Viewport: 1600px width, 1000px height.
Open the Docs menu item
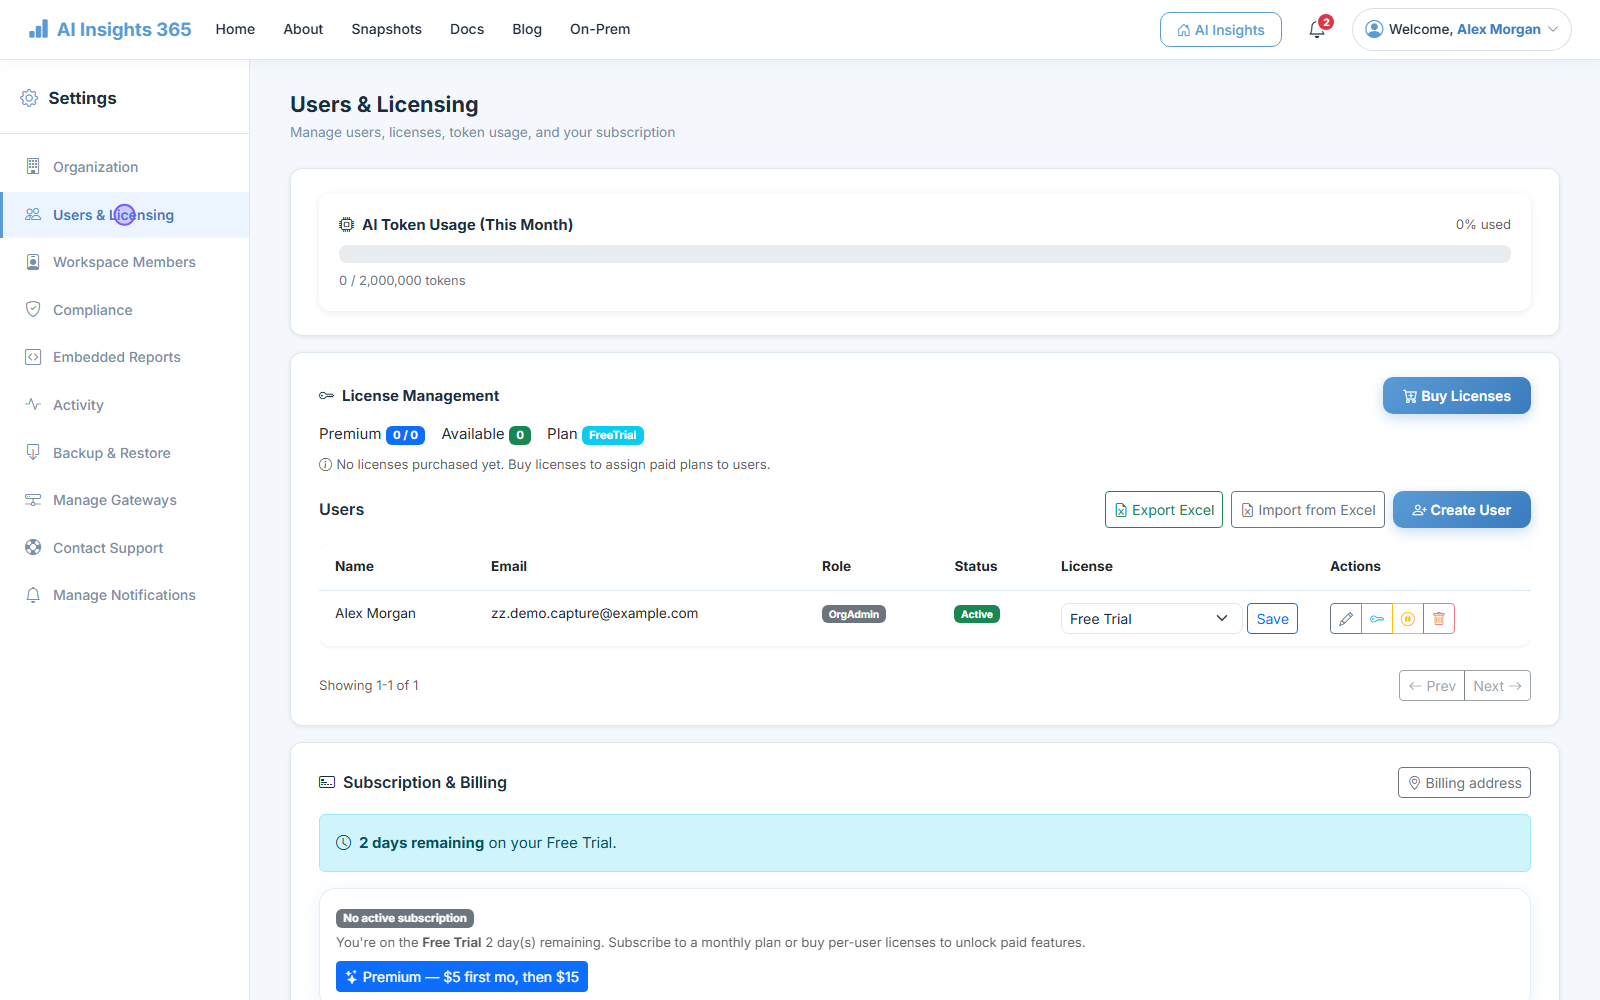pos(467,29)
